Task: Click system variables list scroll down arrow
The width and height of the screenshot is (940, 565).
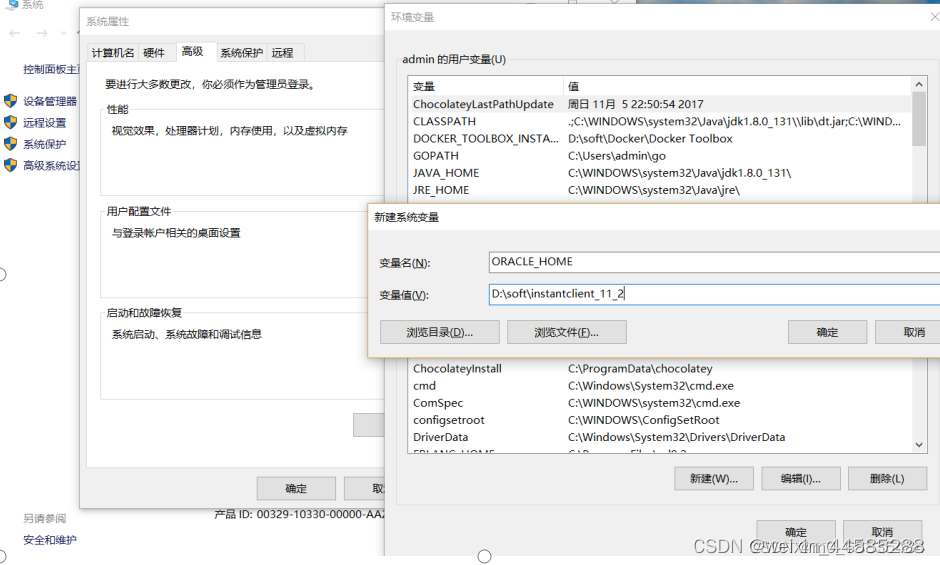Action: tap(918, 444)
